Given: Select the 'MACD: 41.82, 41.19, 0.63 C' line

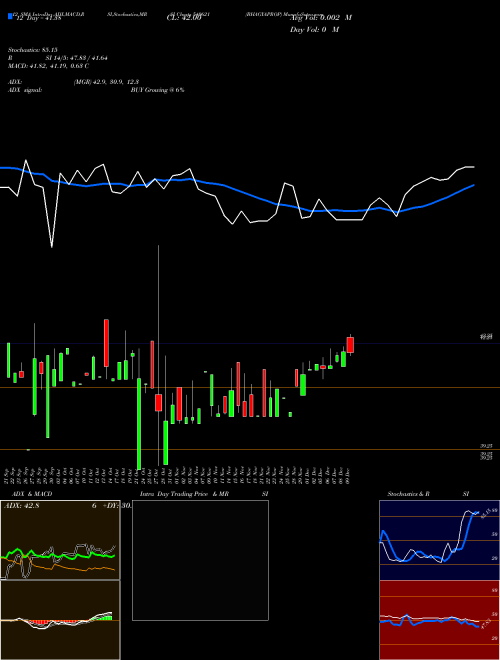Looking at the screenshot, I should pyautogui.click(x=48, y=66).
